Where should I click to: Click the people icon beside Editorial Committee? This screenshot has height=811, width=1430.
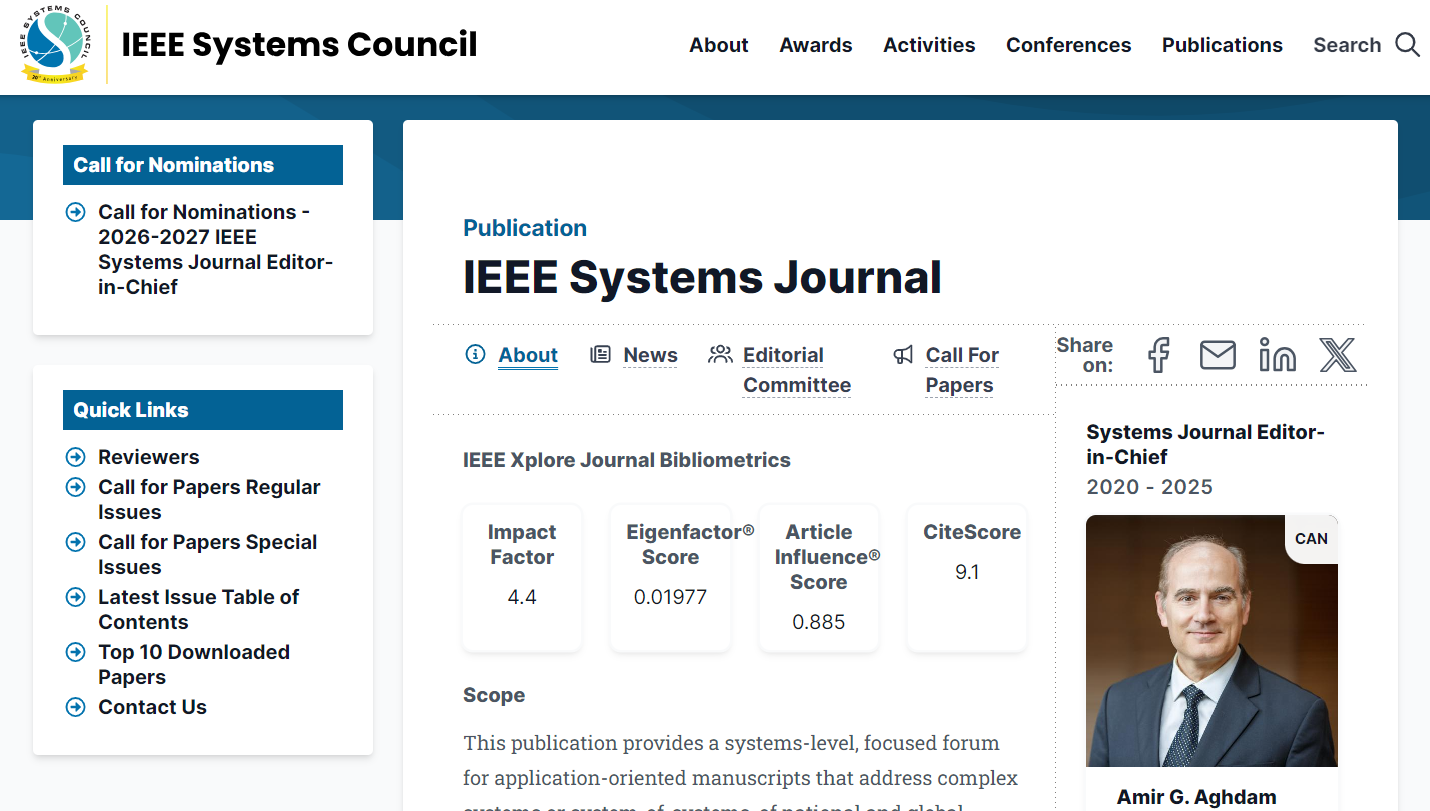[719, 354]
